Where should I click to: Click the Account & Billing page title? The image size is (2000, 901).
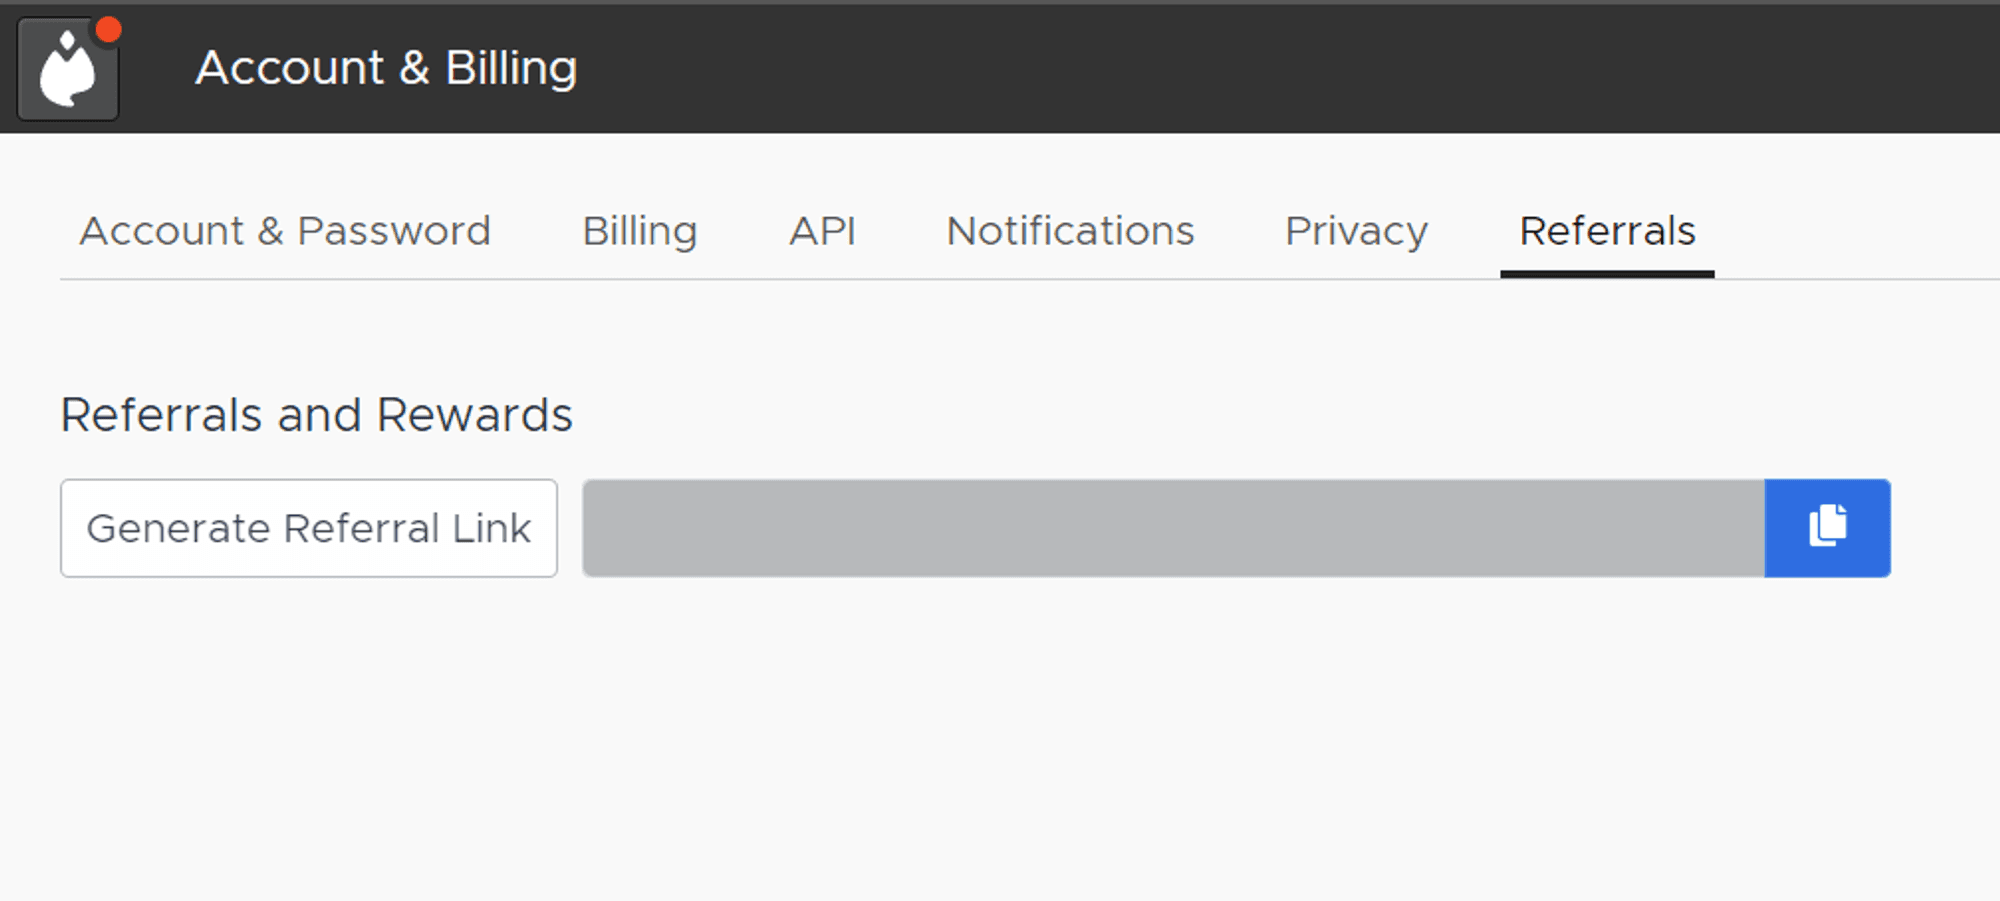point(386,68)
